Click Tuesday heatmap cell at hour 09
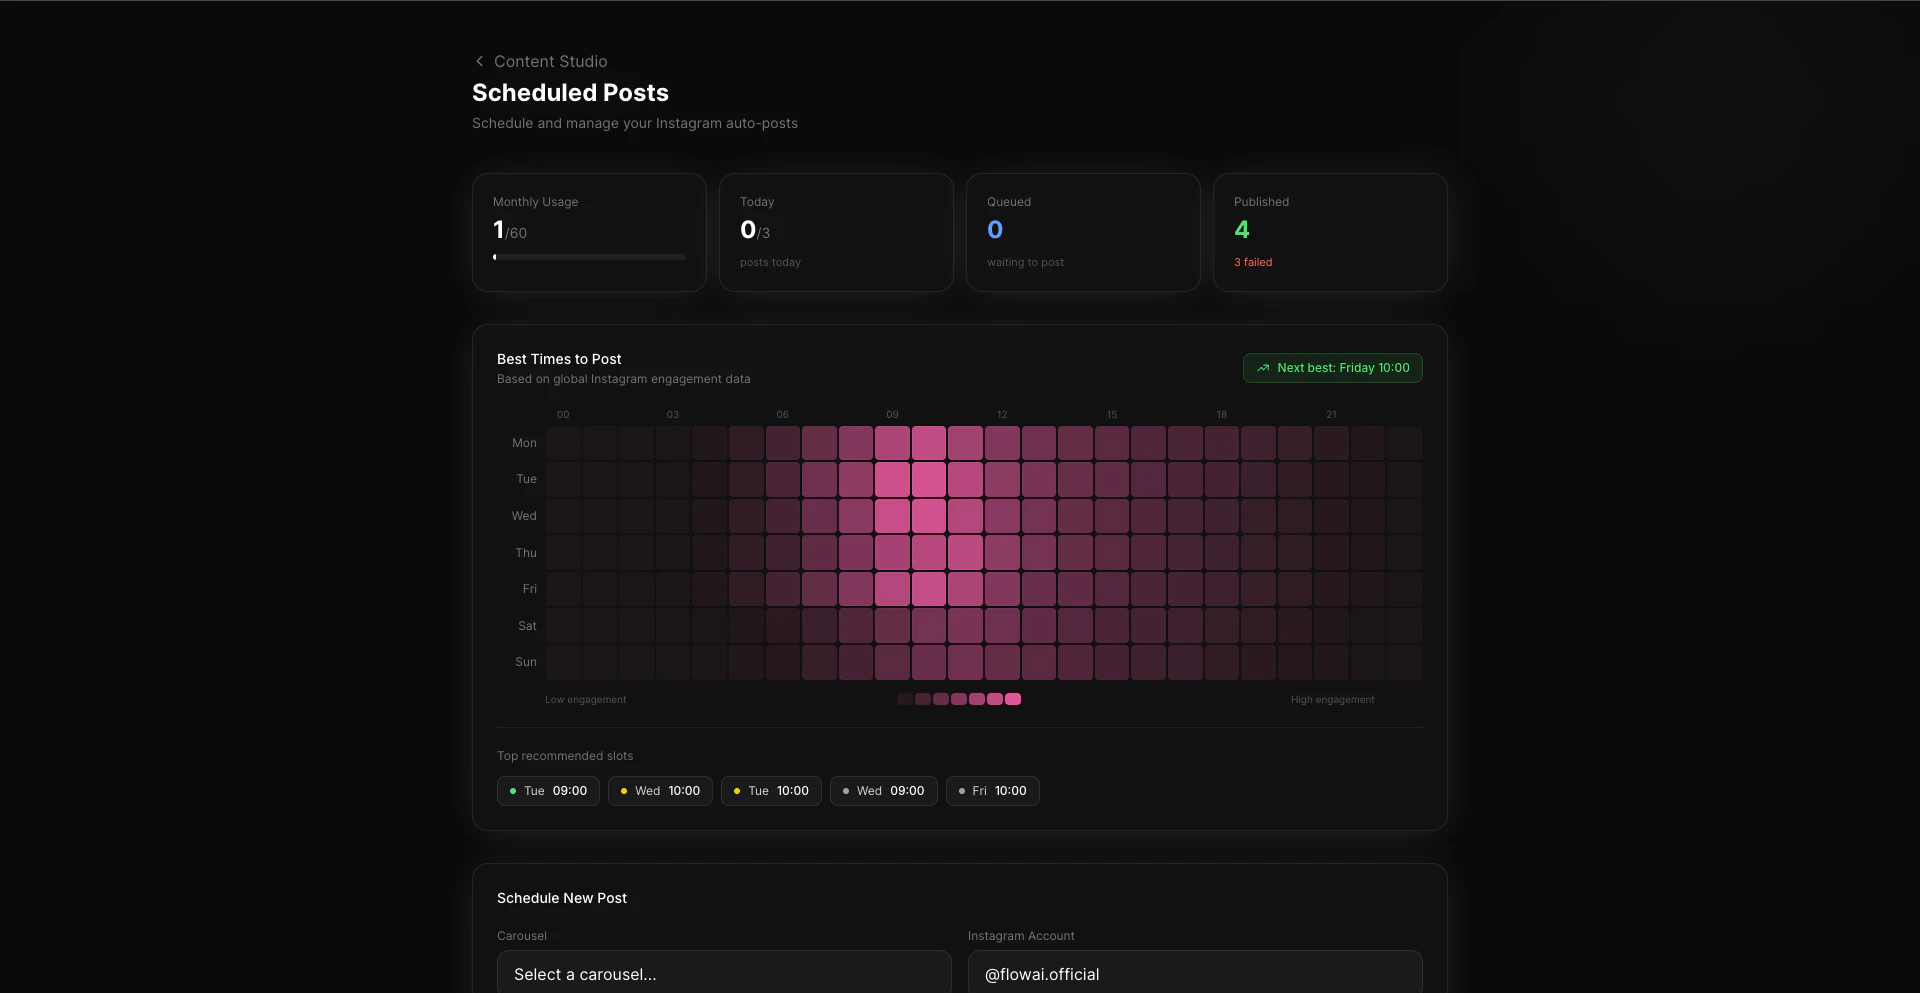Screen dimensions: 1920x993 [892, 479]
